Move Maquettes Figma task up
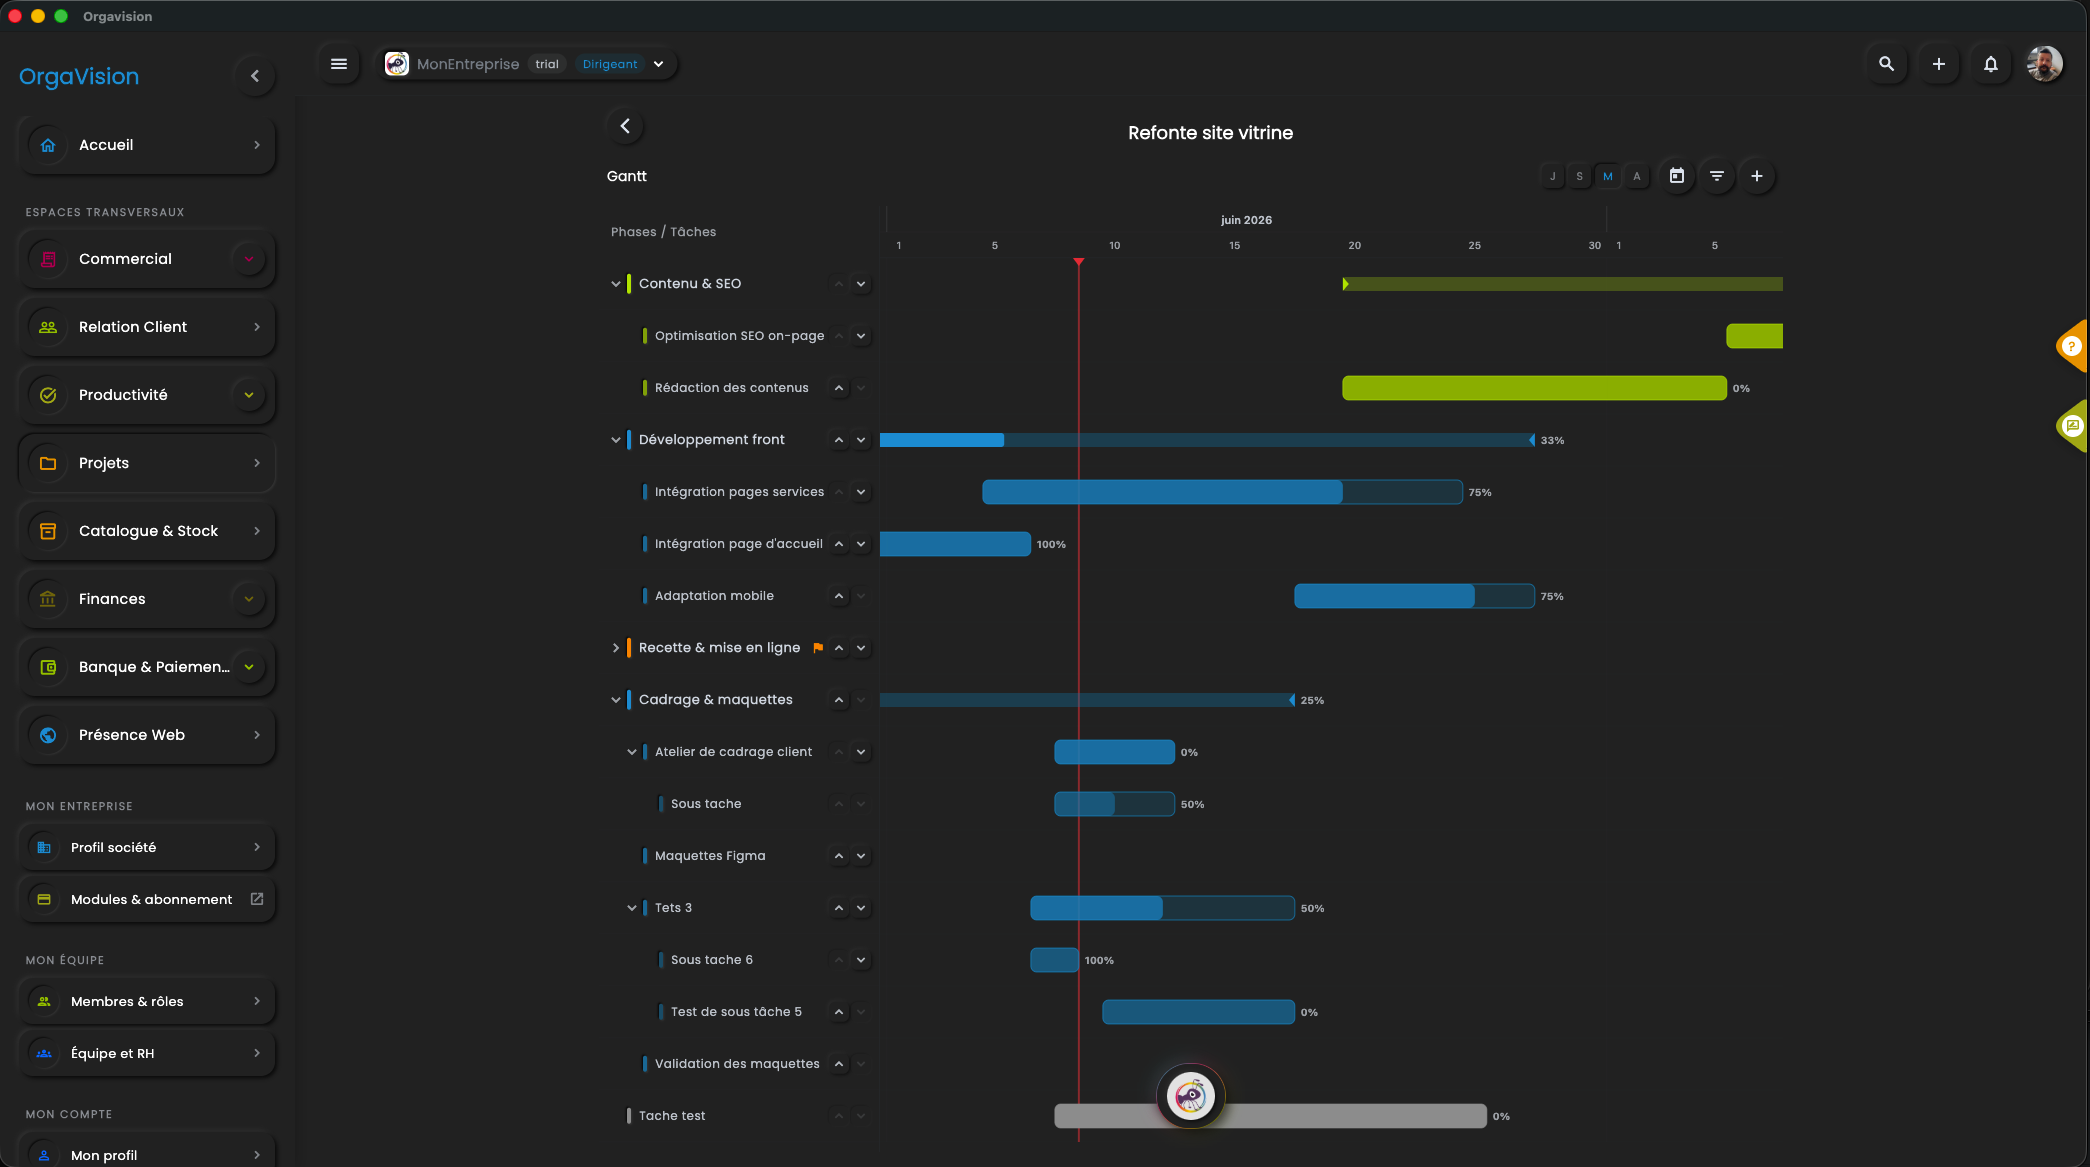This screenshot has width=2090, height=1167. (x=839, y=856)
